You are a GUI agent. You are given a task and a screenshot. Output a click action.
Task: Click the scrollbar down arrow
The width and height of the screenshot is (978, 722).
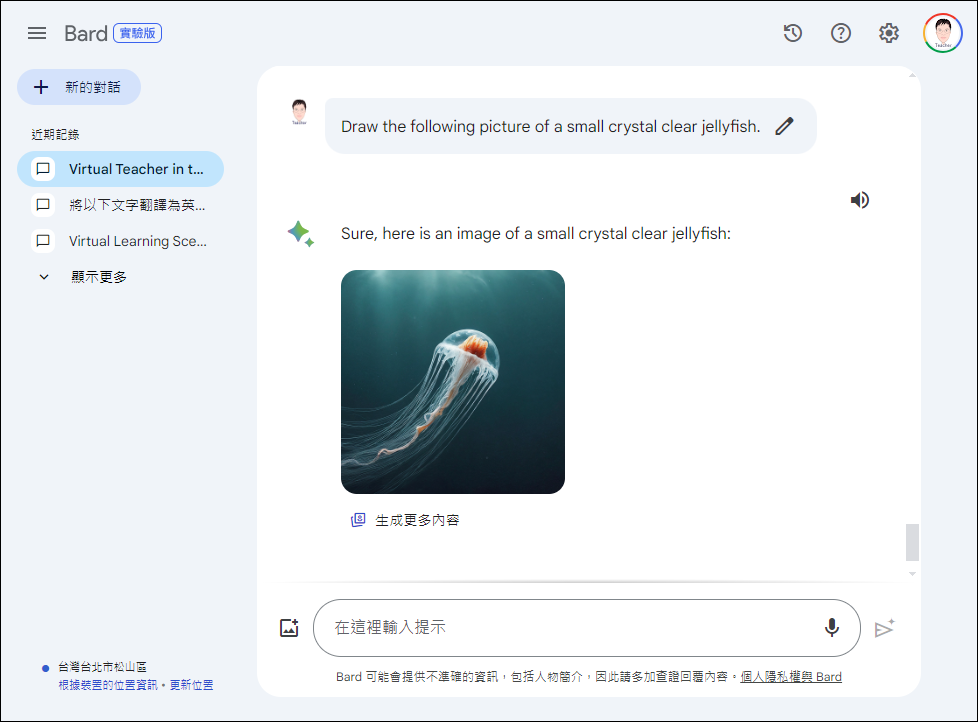tap(912, 574)
